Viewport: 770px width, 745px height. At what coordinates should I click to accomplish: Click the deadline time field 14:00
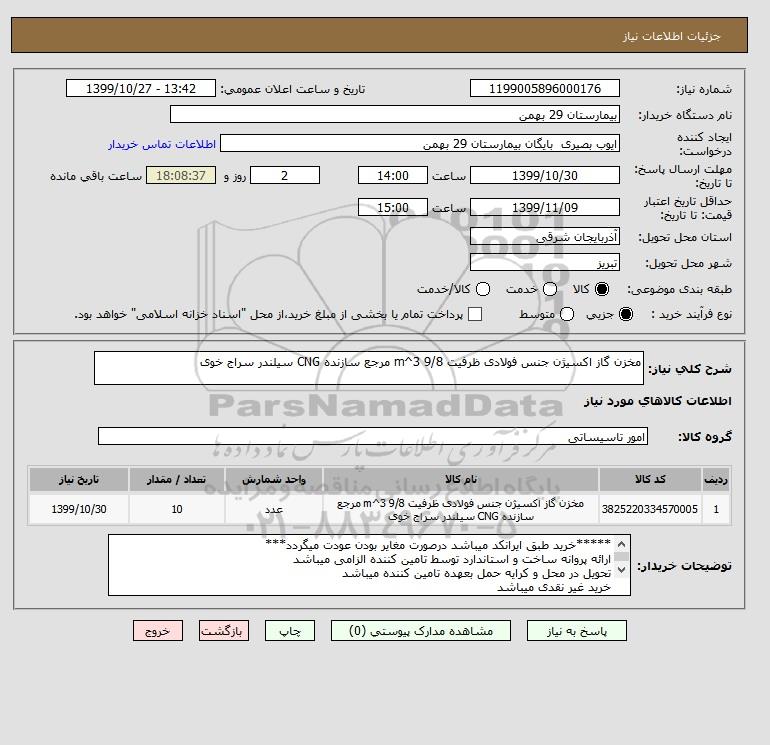pos(393,175)
